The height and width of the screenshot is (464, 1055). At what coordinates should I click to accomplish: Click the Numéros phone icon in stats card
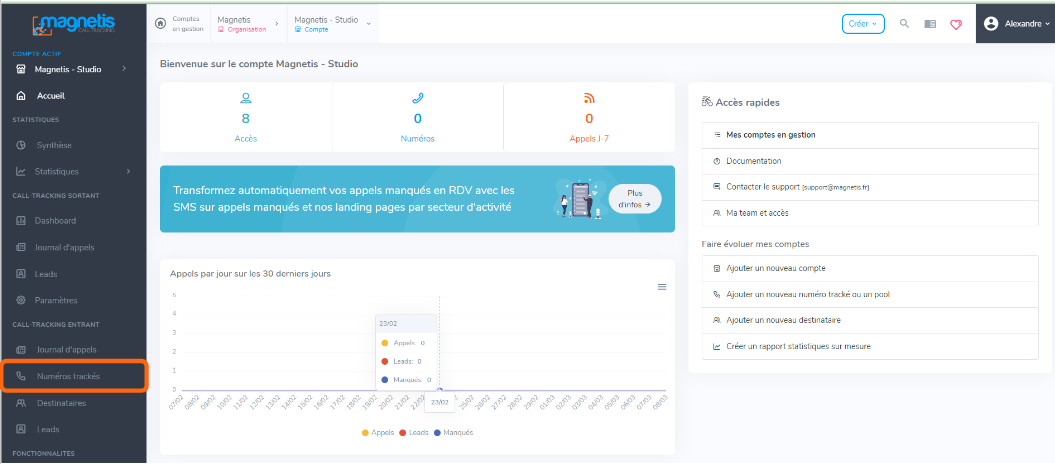[417, 99]
